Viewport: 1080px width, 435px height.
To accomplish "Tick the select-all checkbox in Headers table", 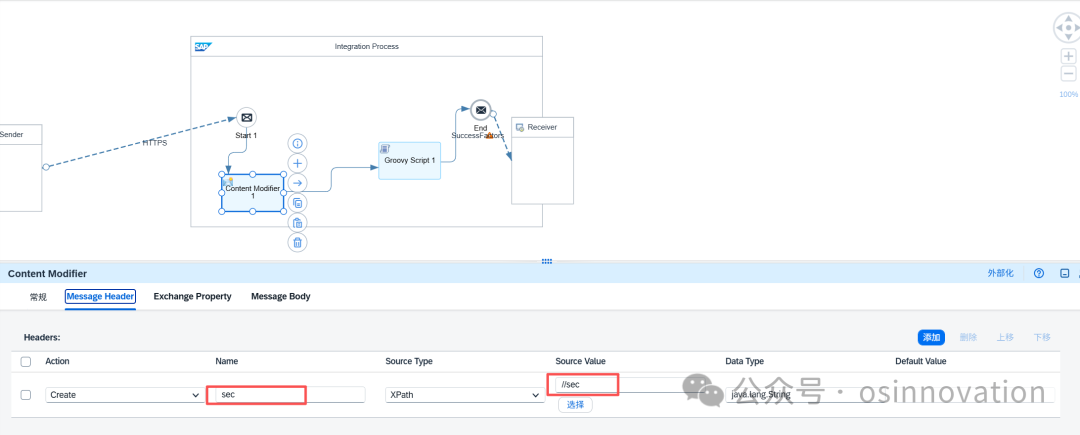I will tap(25, 361).
